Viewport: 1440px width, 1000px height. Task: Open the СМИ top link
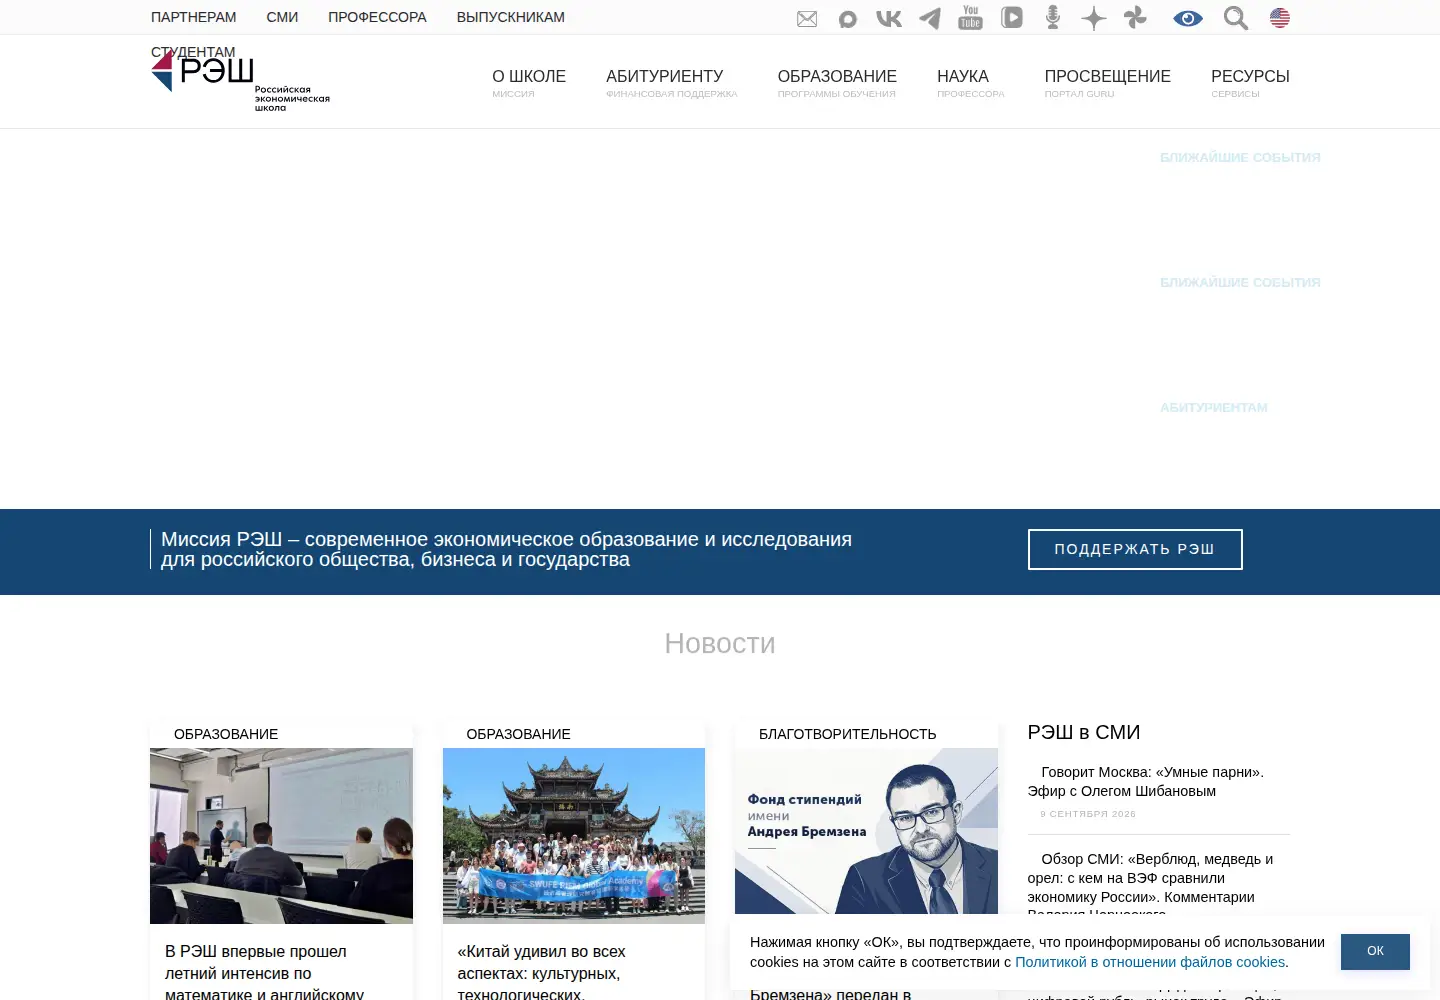pyautogui.click(x=282, y=17)
